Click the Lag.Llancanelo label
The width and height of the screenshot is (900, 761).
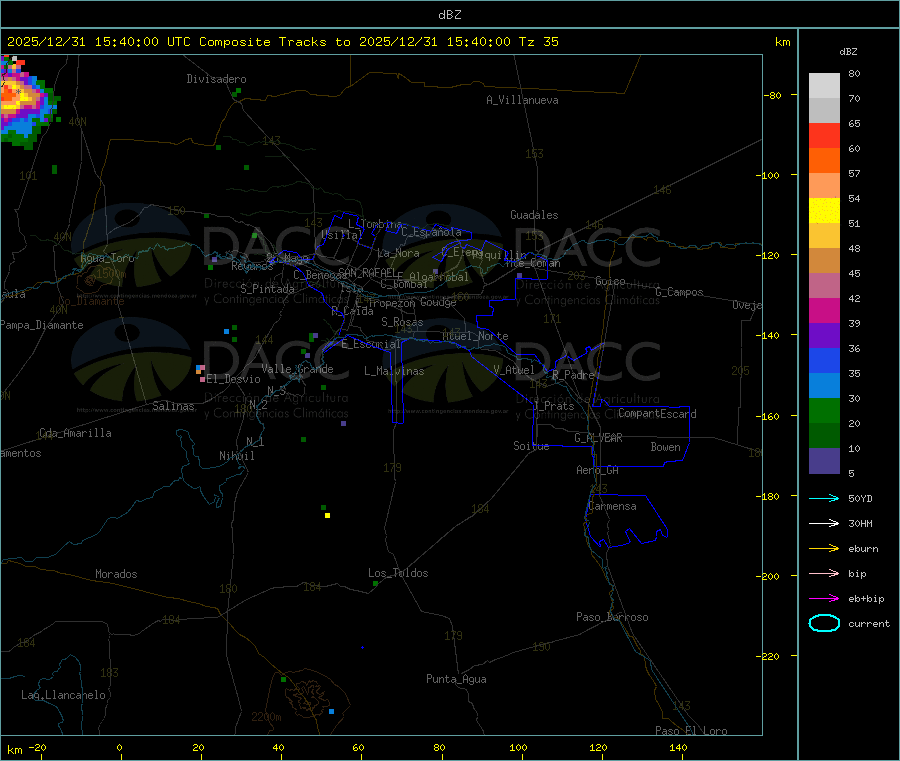pos(64,695)
